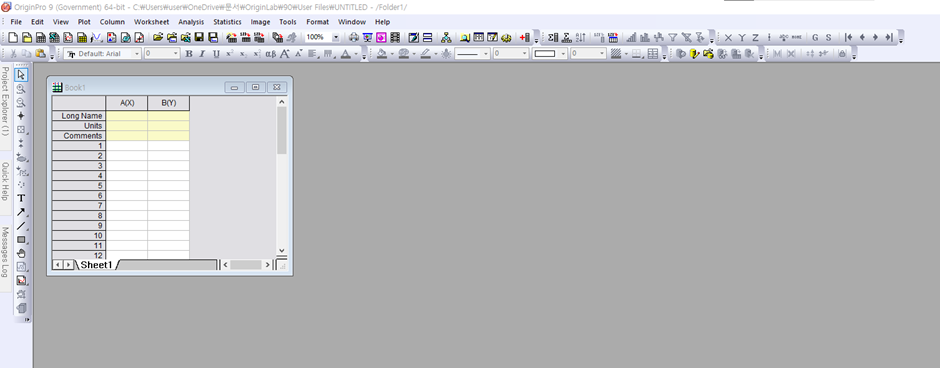Open the Statistics menu

pyautogui.click(x=227, y=22)
